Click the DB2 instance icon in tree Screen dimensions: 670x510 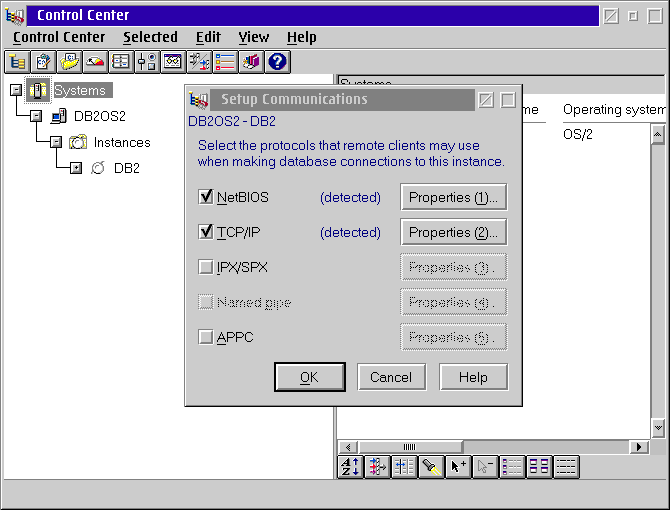coord(98,168)
